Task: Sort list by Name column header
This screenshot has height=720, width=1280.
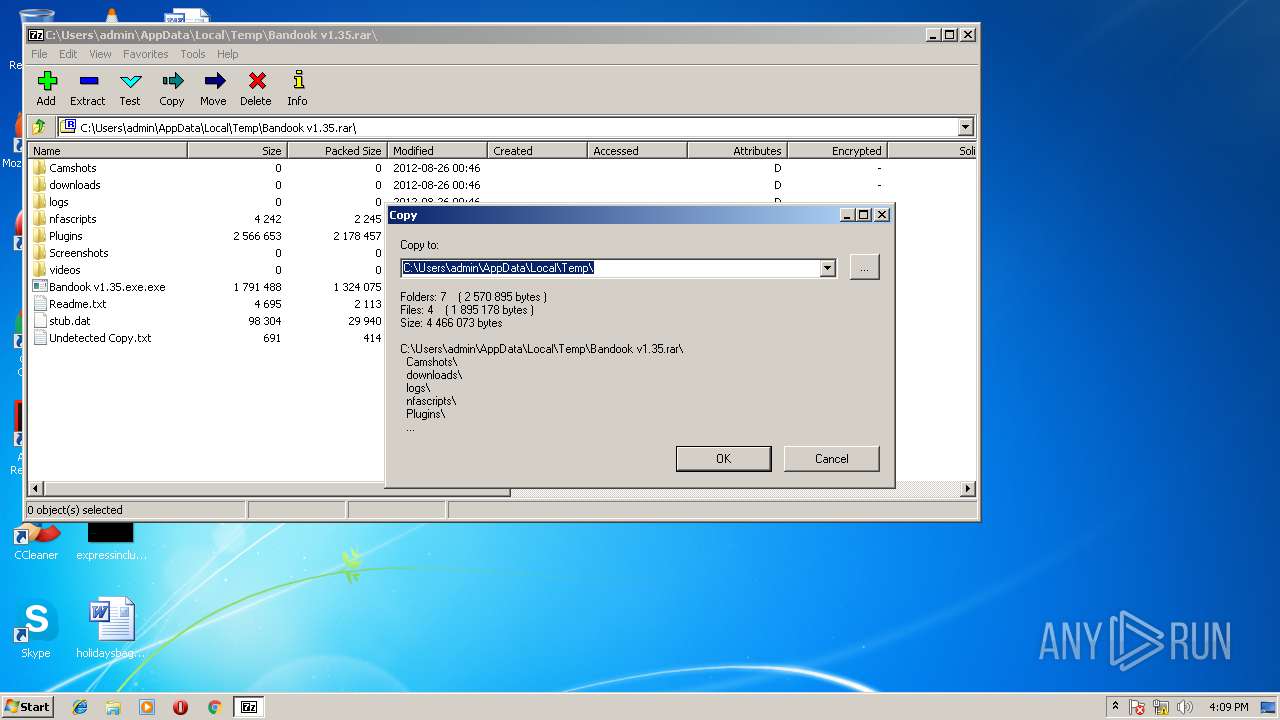Action: coord(107,151)
